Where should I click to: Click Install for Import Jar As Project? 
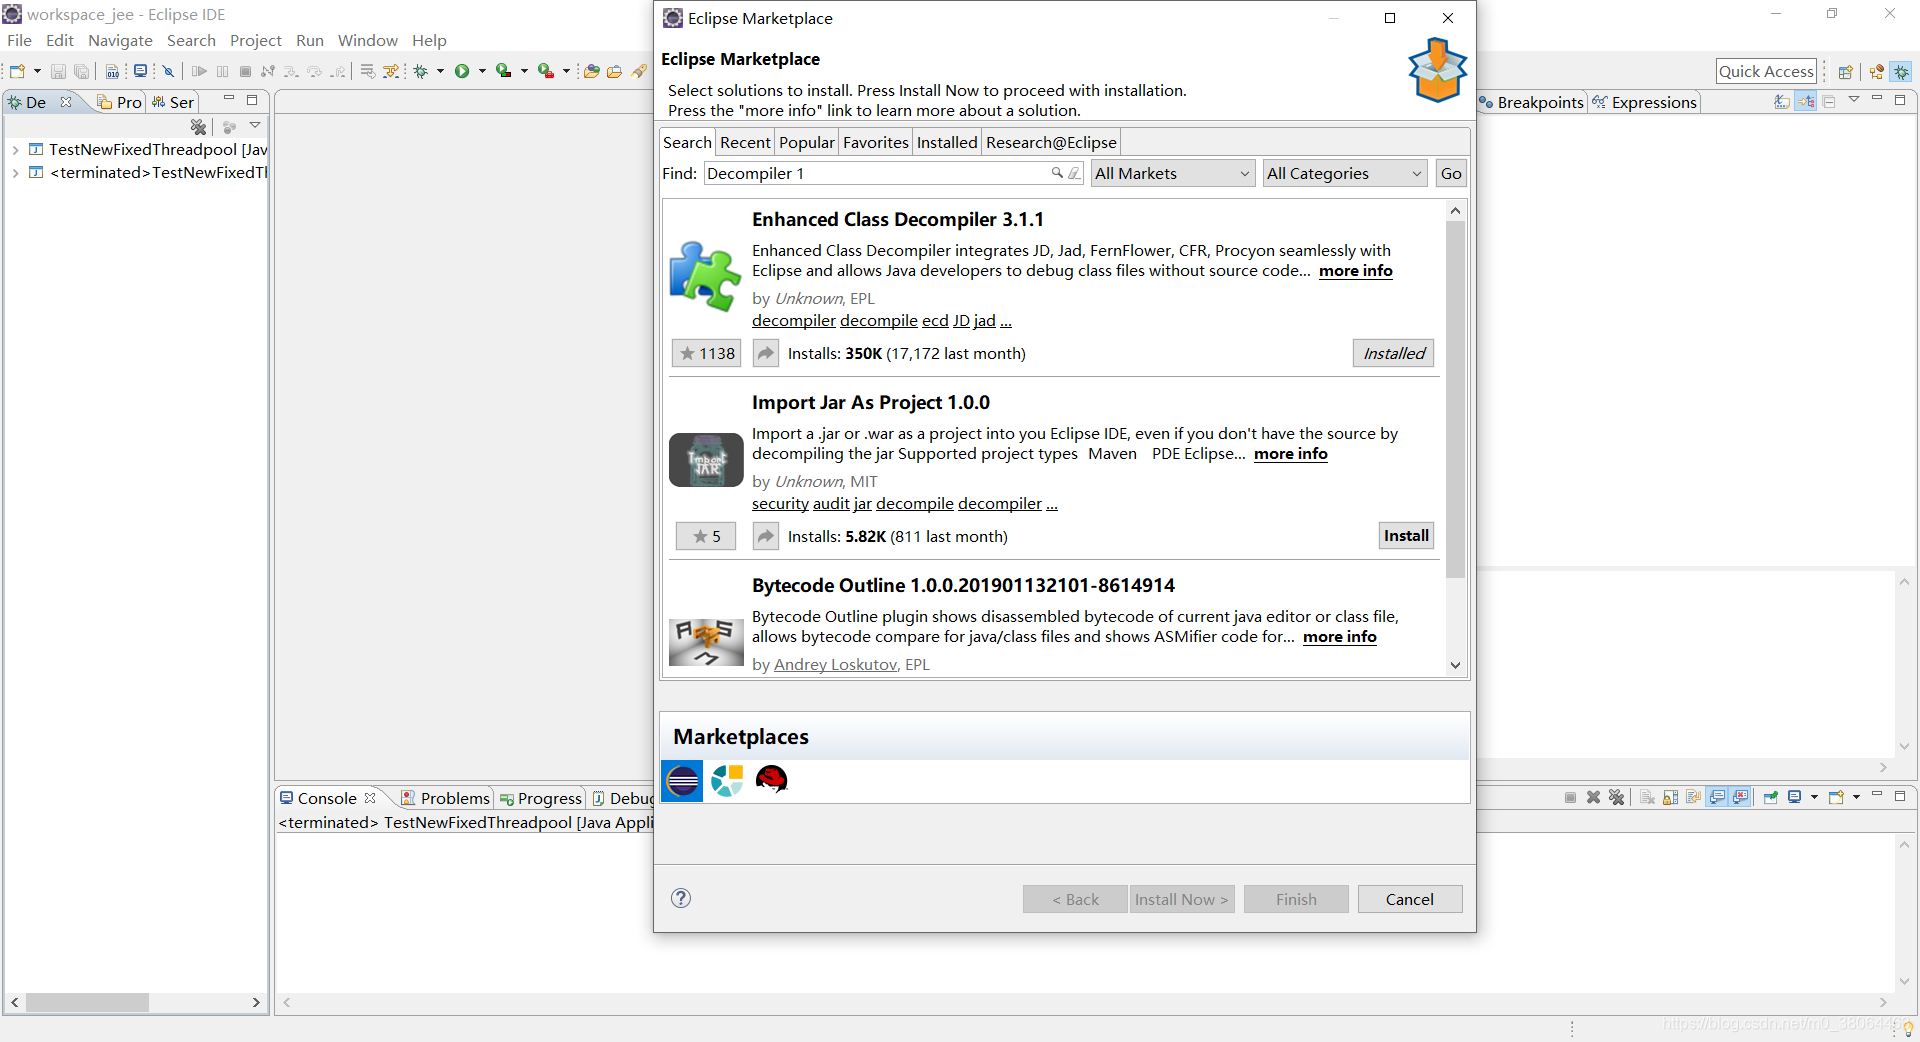[x=1405, y=535]
